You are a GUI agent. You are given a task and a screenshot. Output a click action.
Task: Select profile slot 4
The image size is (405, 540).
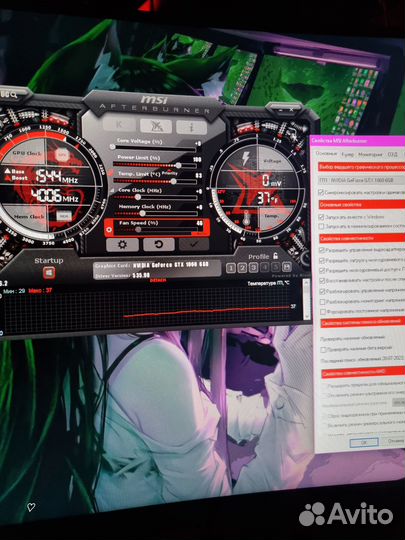264,268
